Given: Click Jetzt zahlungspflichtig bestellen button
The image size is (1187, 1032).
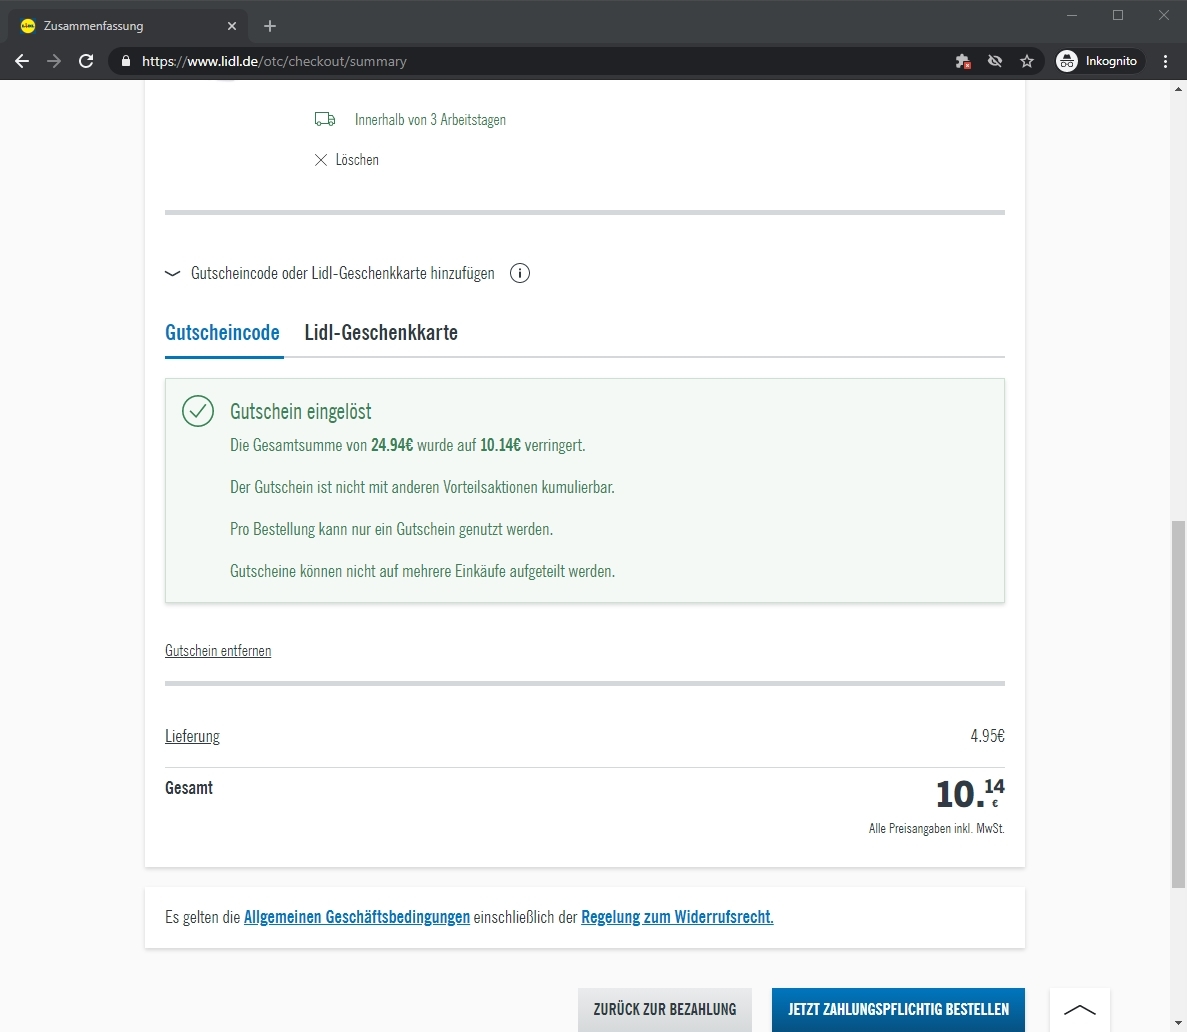Looking at the screenshot, I should pyautogui.click(x=898, y=1010).
